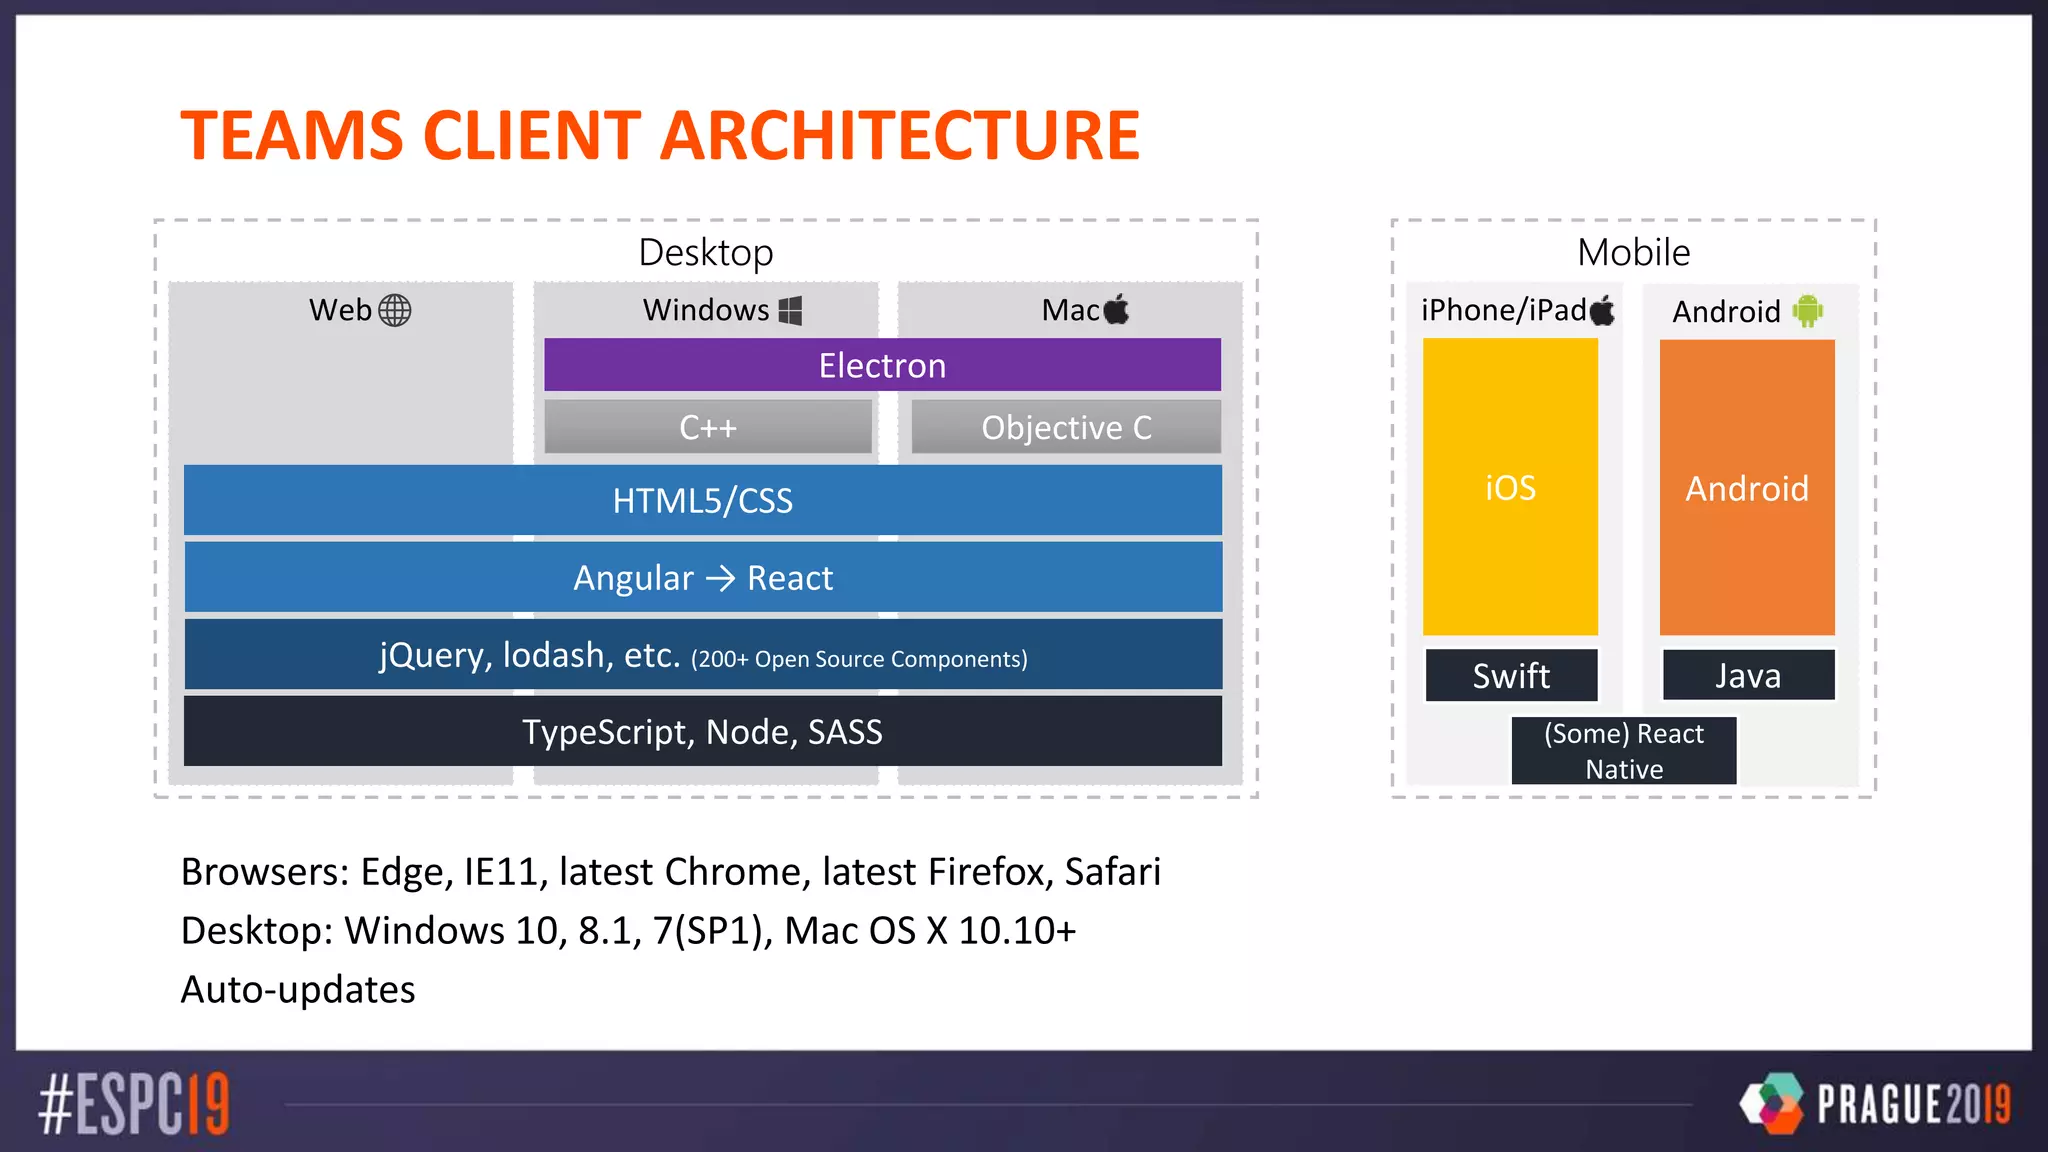
Task: Select the orange Android block
Action: tap(1747, 488)
